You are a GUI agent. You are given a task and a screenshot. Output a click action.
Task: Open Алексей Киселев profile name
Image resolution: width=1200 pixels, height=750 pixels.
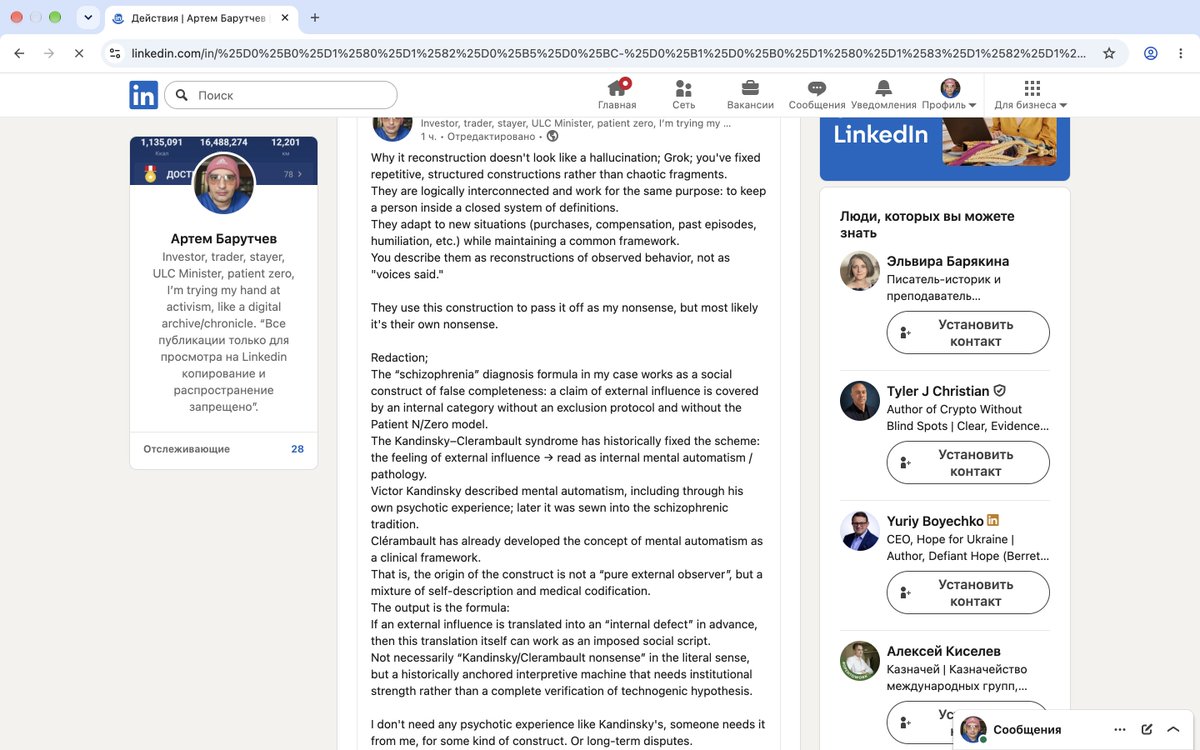click(x=943, y=651)
